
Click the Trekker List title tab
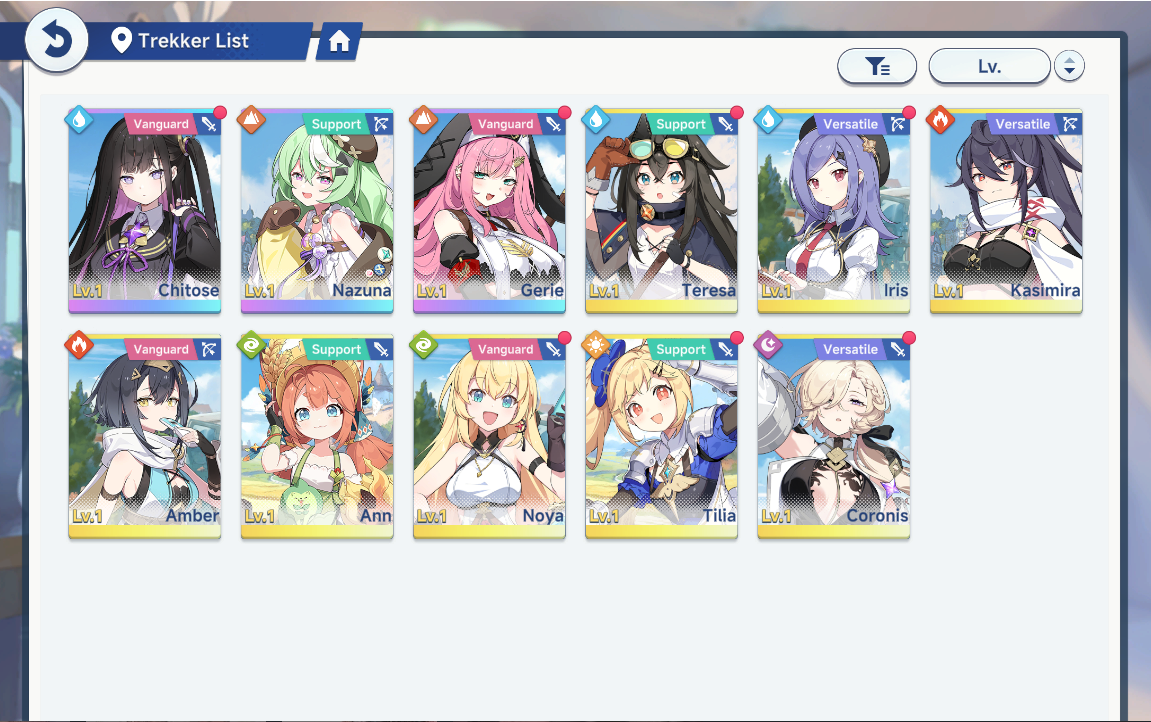[193, 41]
